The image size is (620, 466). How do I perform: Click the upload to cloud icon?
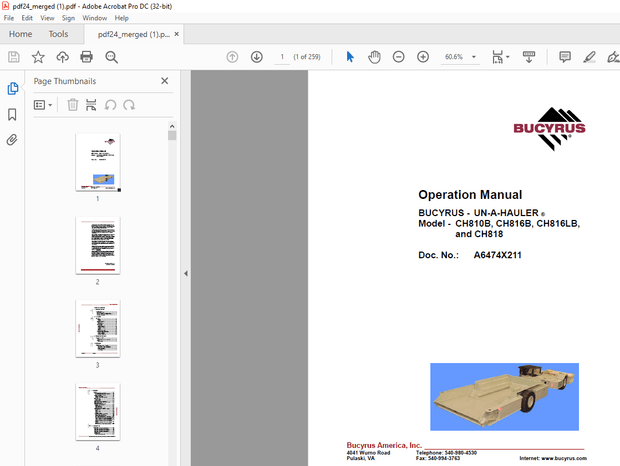point(62,57)
